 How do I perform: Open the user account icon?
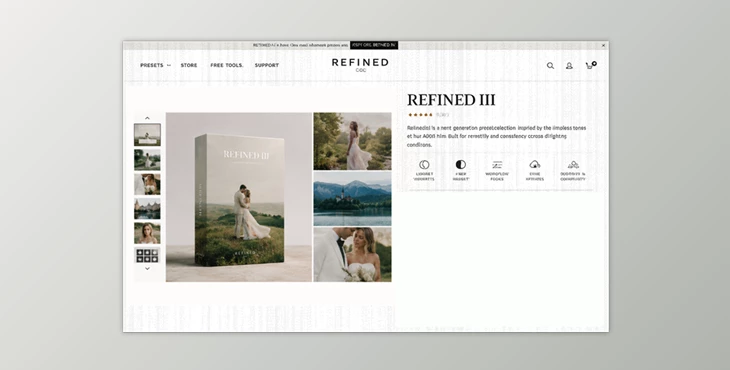click(569, 66)
